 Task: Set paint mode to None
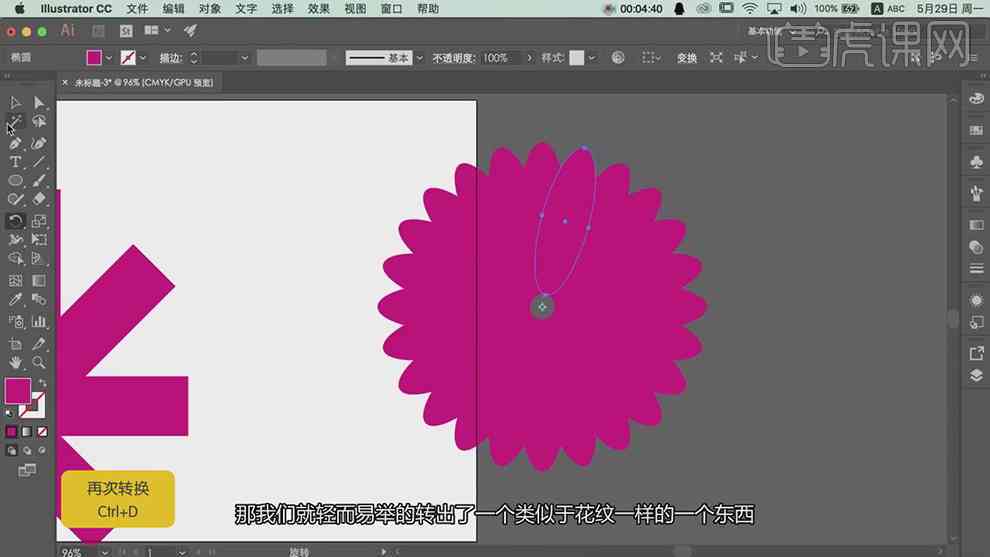[42, 432]
